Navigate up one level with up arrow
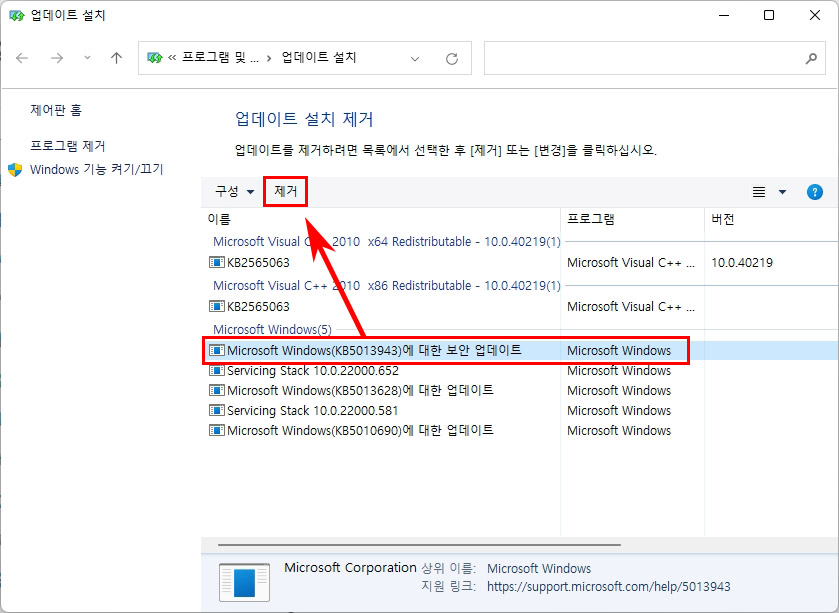The height and width of the screenshot is (613, 839). (x=115, y=58)
